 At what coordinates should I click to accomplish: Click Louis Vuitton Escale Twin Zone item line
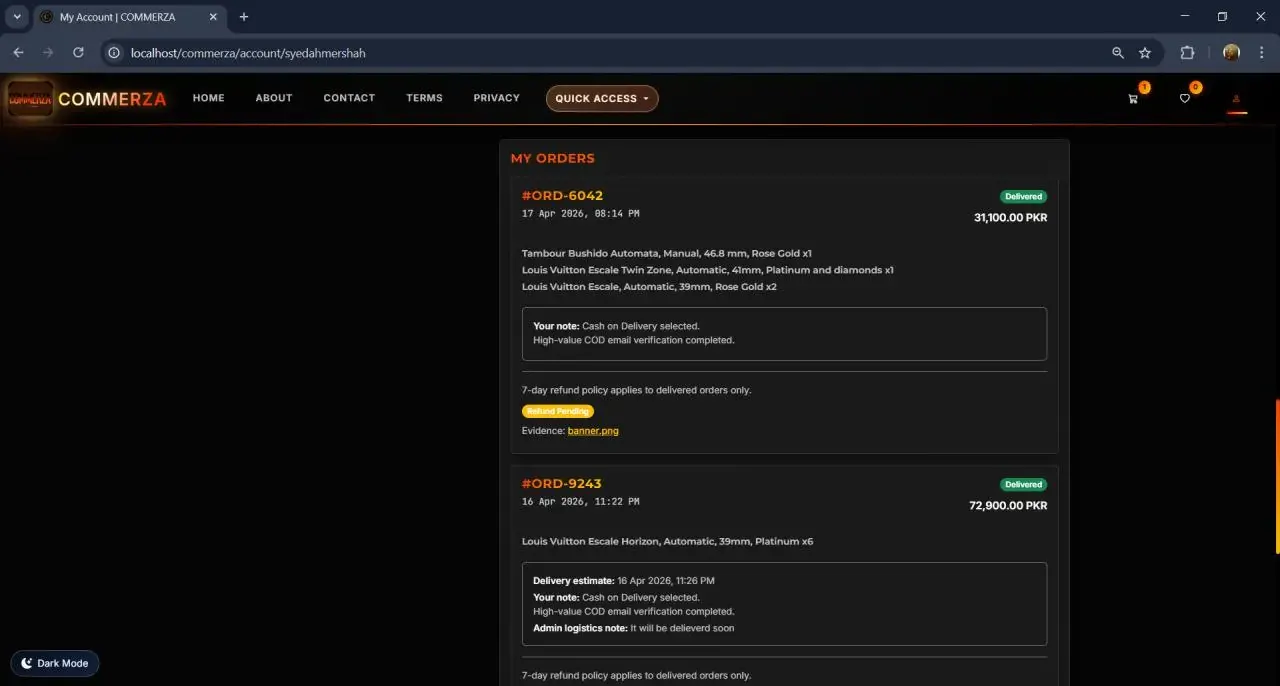[x=708, y=270]
